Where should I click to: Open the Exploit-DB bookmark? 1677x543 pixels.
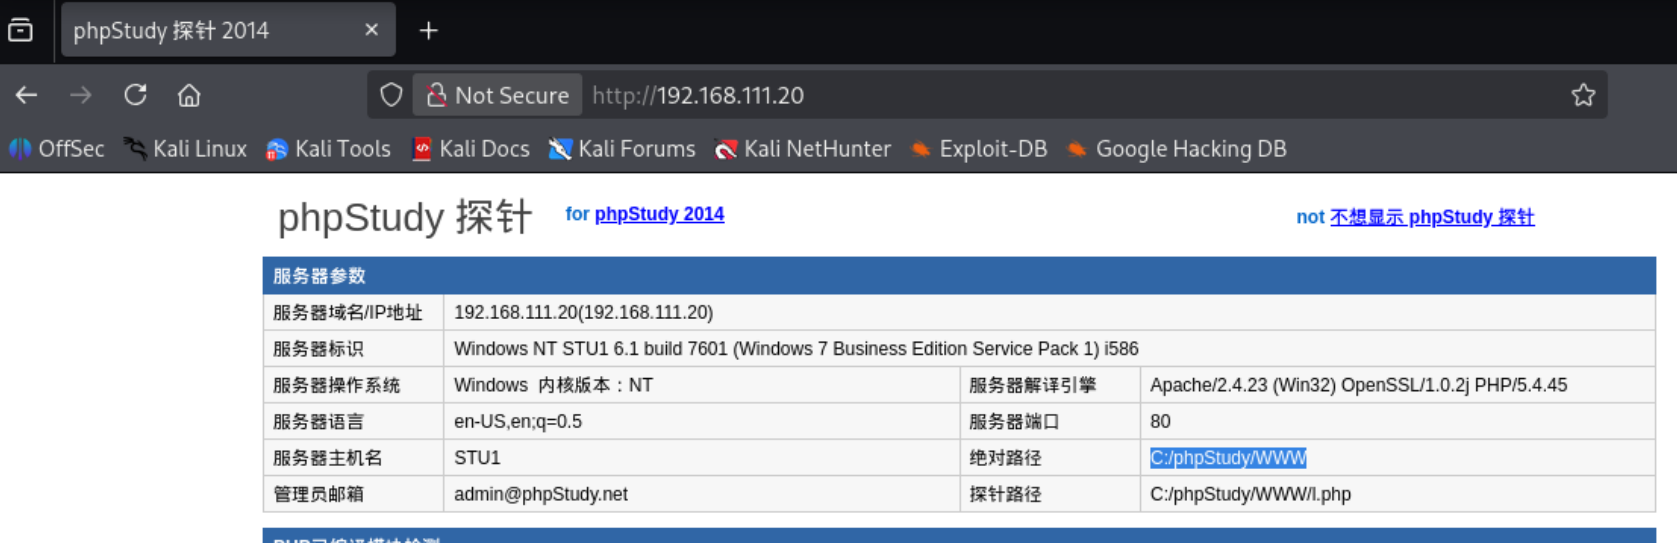tap(979, 149)
